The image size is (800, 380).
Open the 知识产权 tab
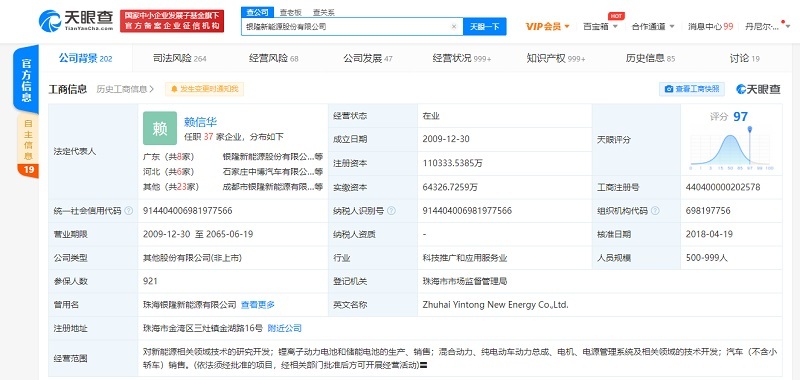[556, 58]
